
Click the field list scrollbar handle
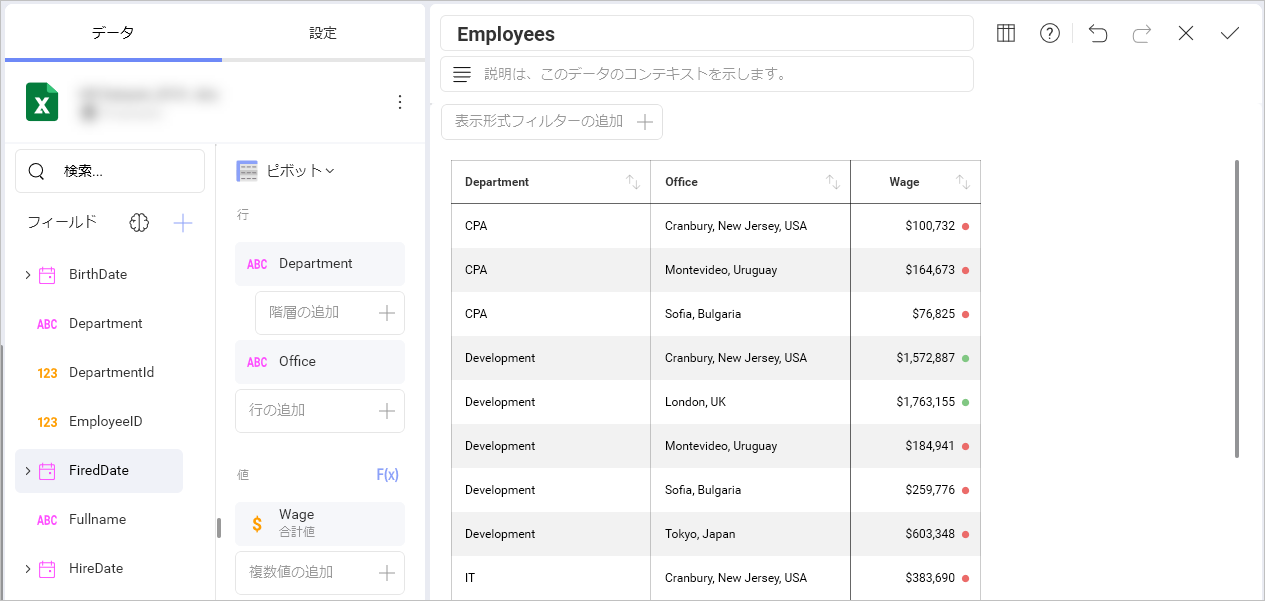[219, 528]
